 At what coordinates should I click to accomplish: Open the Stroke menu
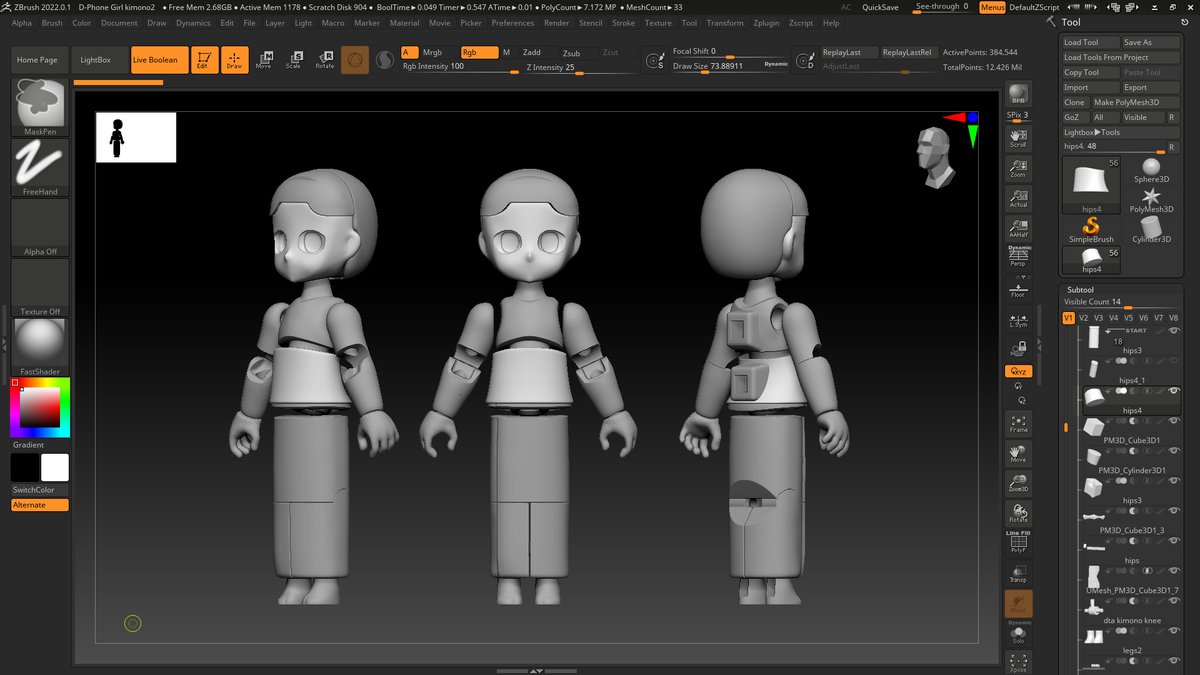click(623, 22)
